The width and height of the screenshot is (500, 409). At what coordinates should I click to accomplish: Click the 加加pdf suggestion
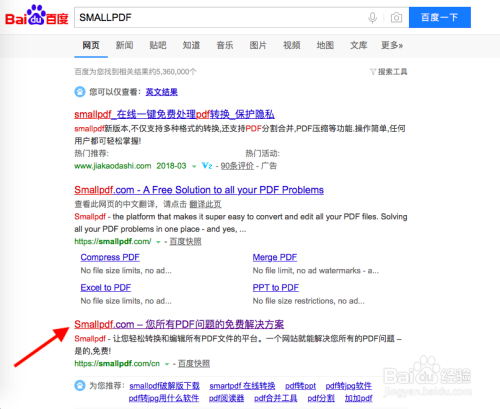358,398
